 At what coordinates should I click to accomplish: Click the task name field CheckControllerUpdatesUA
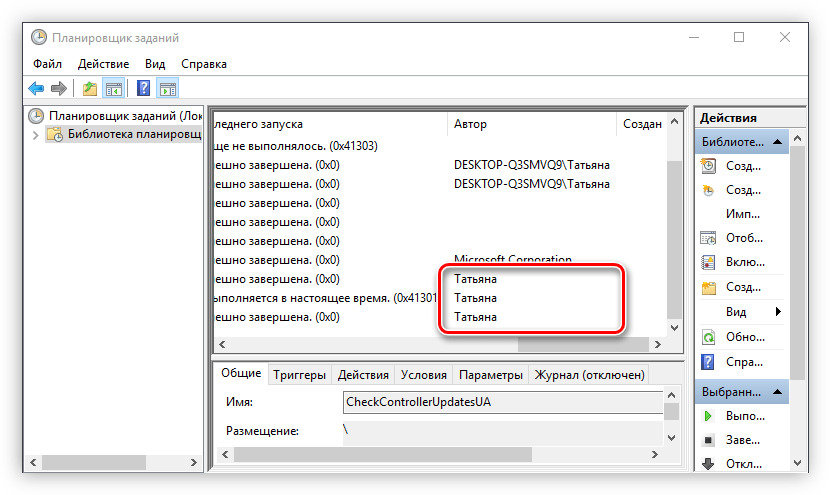tap(500, 402)
